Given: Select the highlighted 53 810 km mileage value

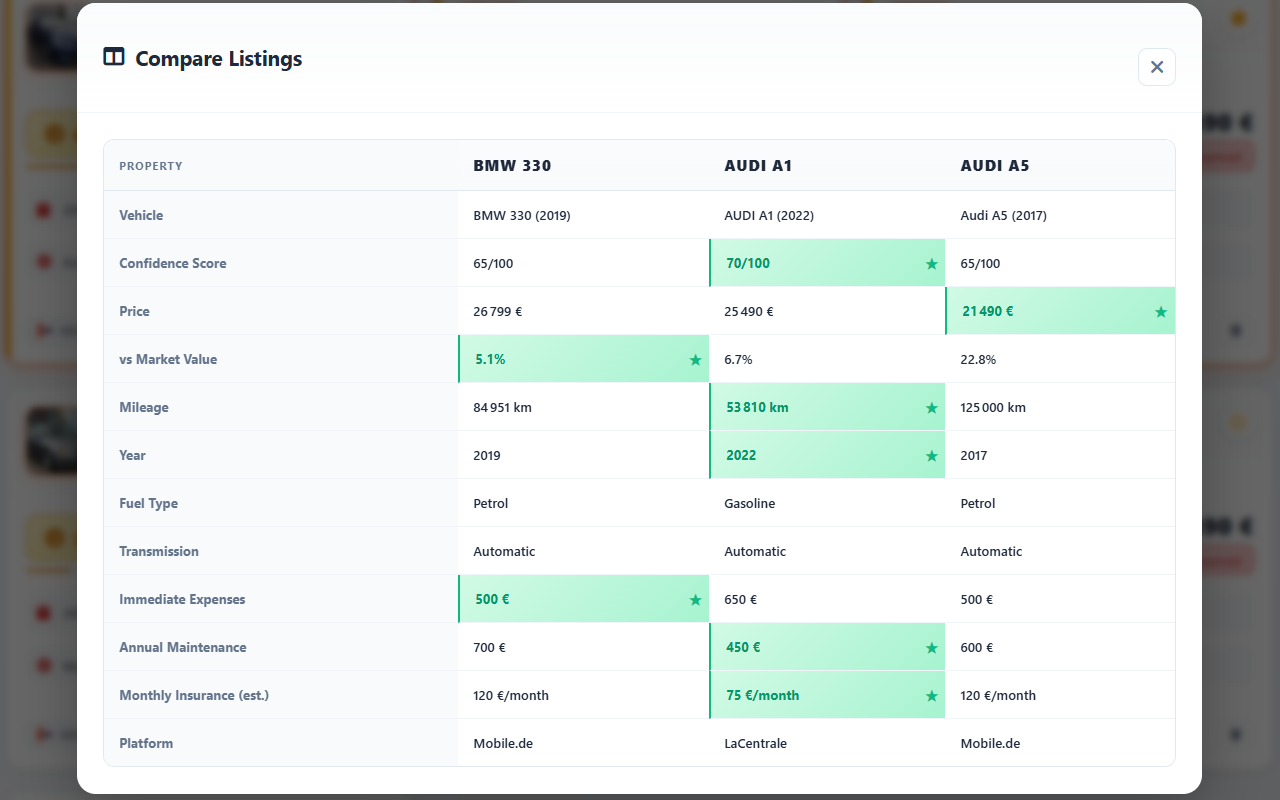Looking at the screenshot, I should [757, 407].
